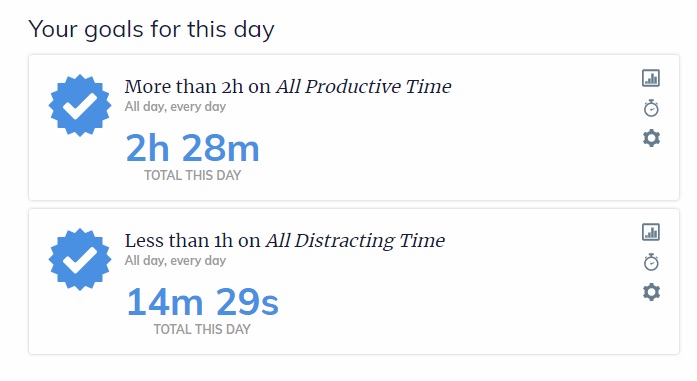This screenshot has height=381, width=697.
Task: Open the All Productive Time link
Action: point(363,86)
